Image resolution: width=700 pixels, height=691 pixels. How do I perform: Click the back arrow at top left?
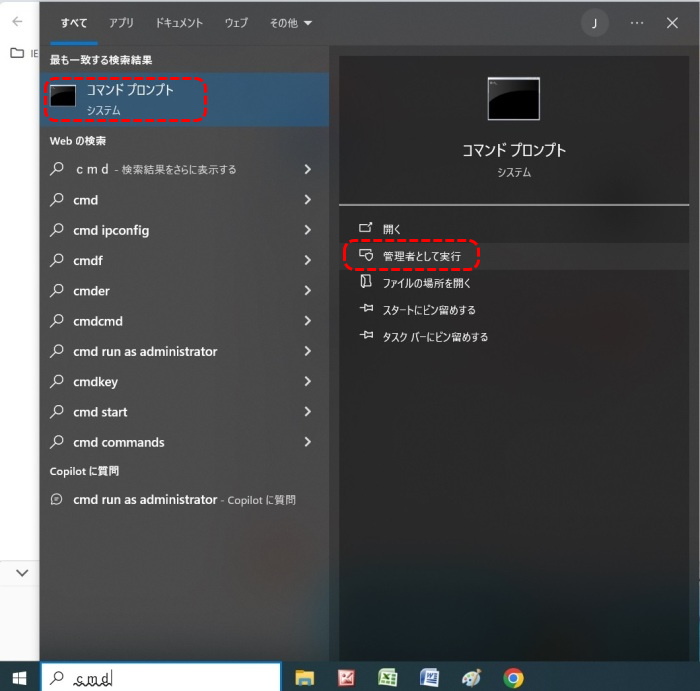17,21
